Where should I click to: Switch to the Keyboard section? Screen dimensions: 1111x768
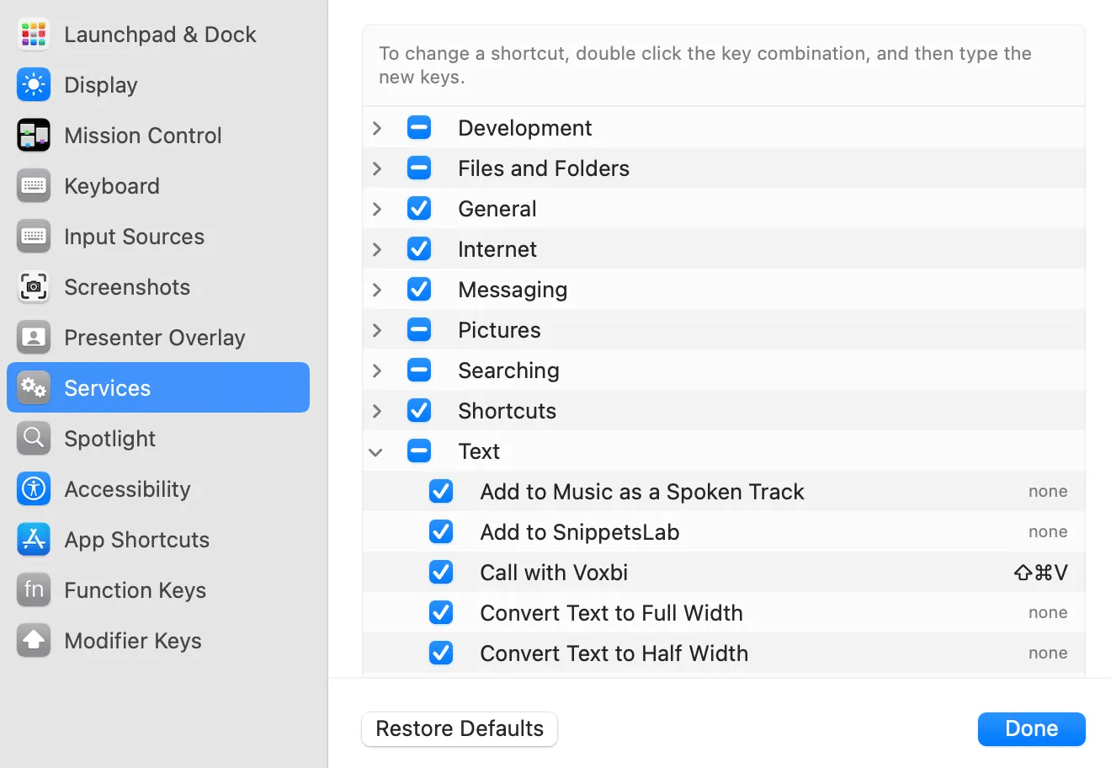pos(111,186)
